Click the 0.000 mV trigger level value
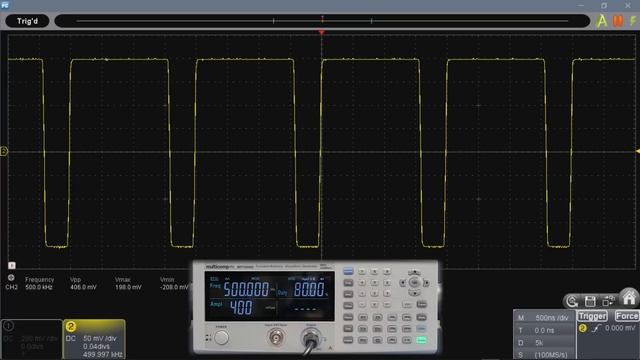This screenshot has width=640, height=360. [x=620, y=328]
